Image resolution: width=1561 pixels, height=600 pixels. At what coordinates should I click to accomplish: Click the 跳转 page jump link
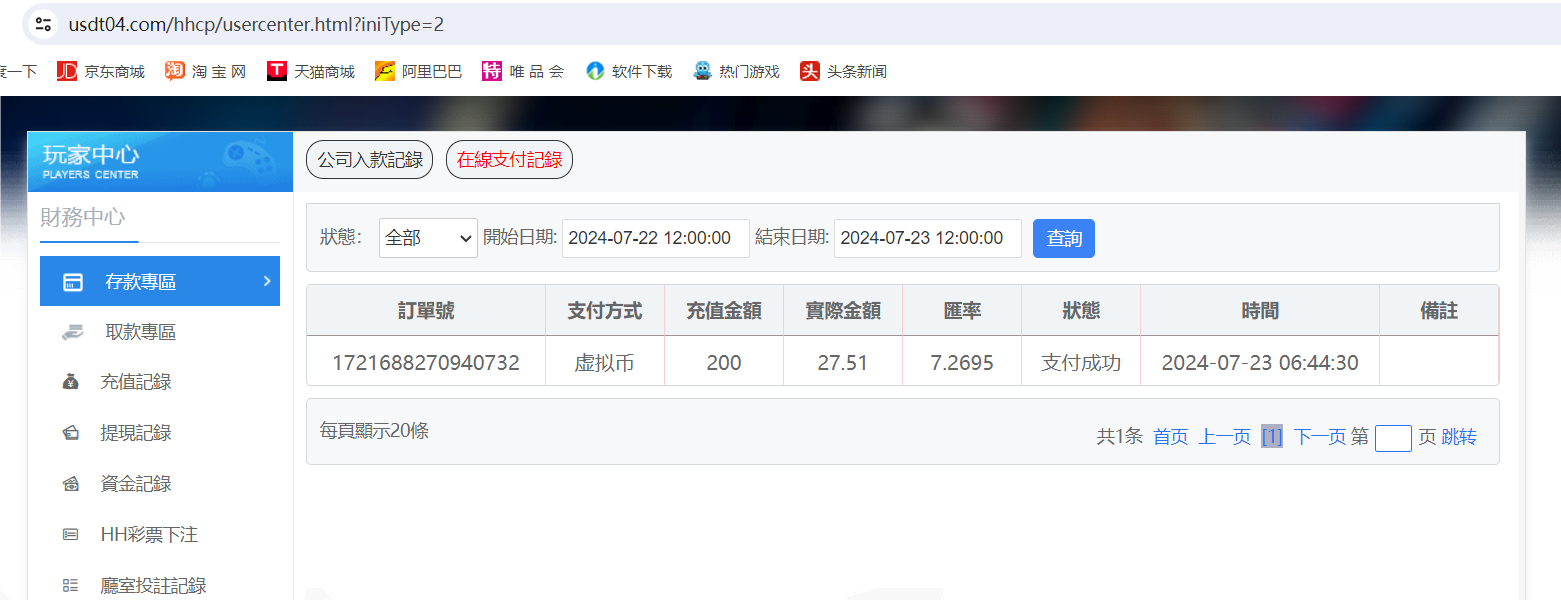point(1459,437)
